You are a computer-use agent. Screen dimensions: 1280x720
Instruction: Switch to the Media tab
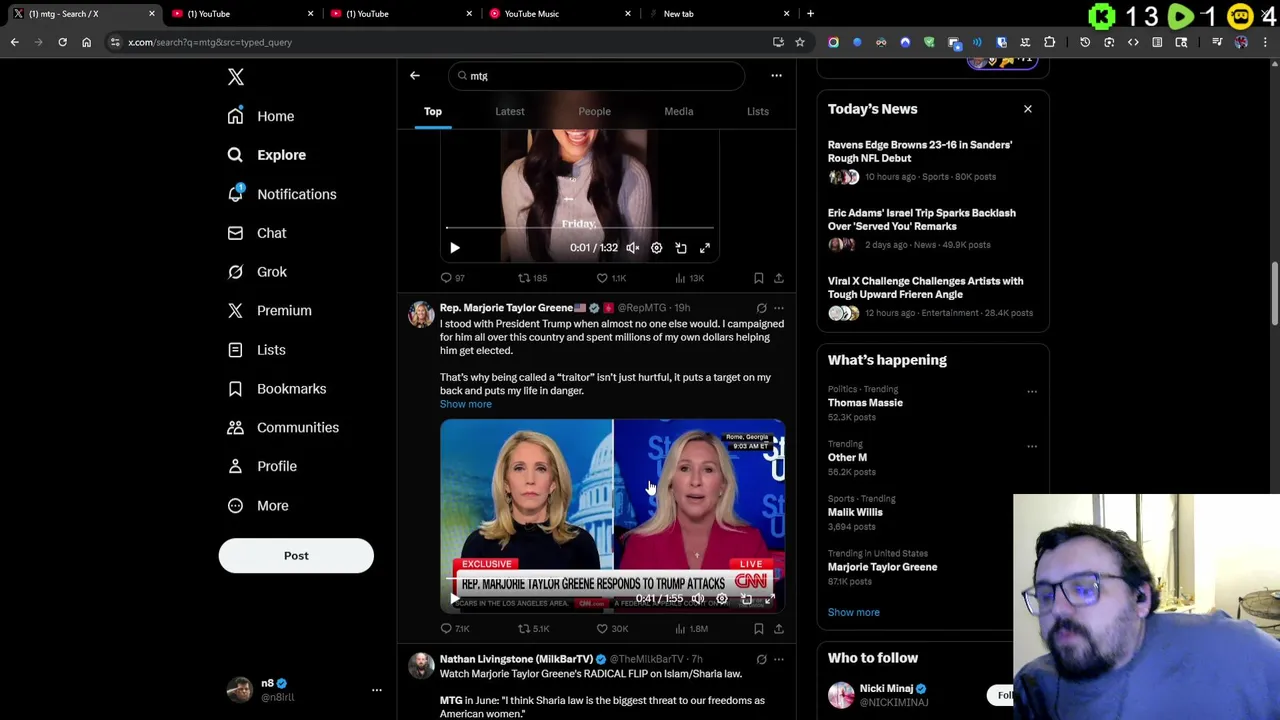click(x=679, y=111)
